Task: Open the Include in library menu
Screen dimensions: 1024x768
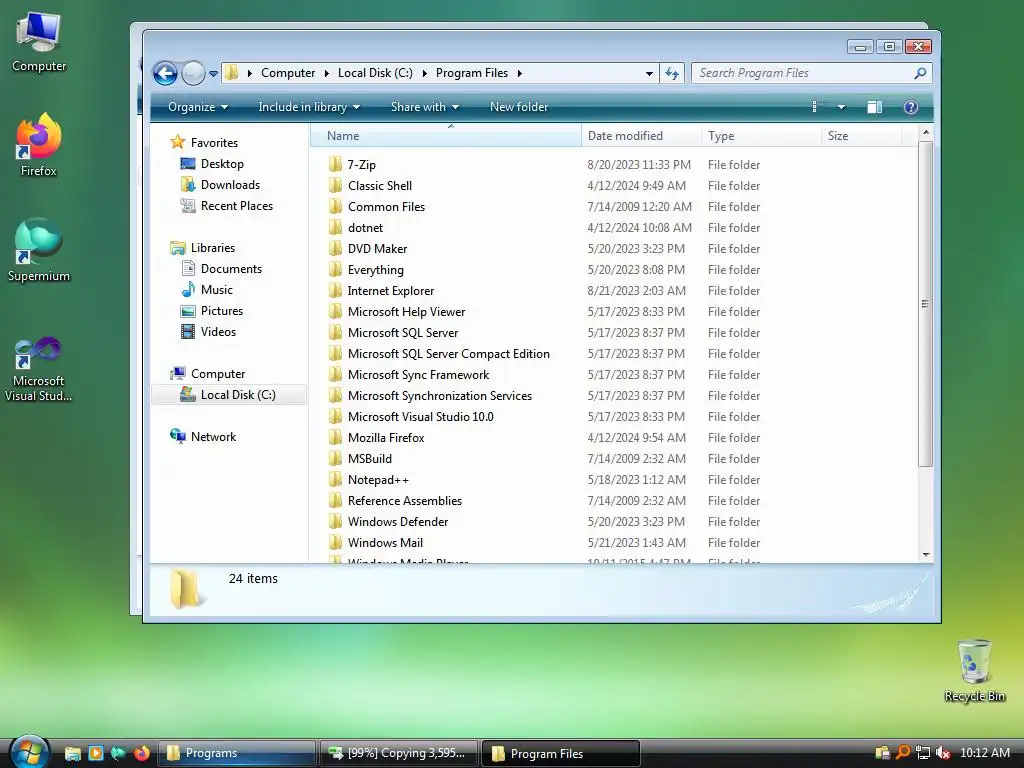Action: tap(309, 107)
